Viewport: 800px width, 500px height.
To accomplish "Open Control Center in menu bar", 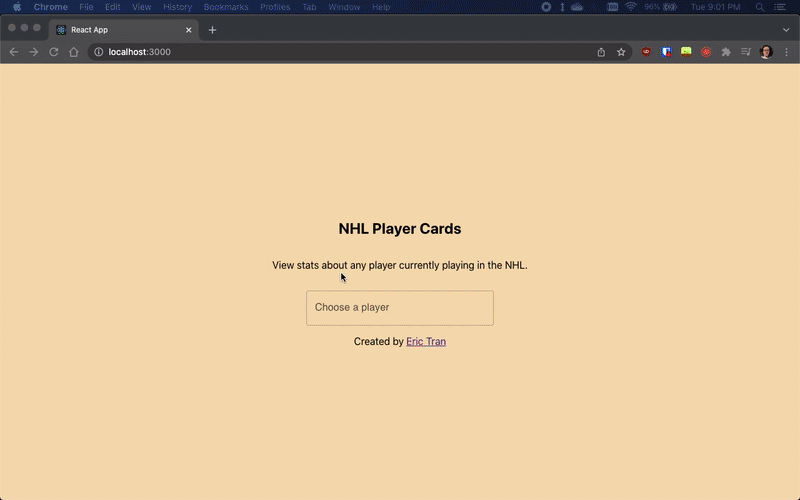I will click(780, 7).
